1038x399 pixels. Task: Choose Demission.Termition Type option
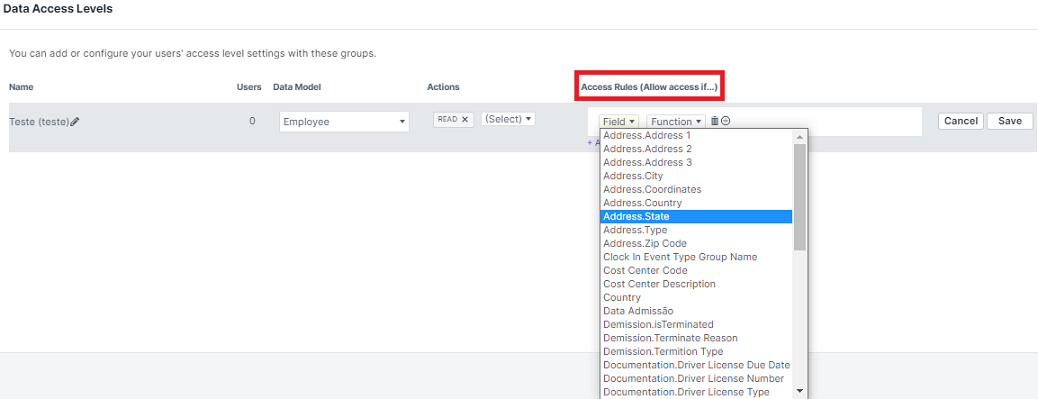pyautogui.click(x=696, y=351)
